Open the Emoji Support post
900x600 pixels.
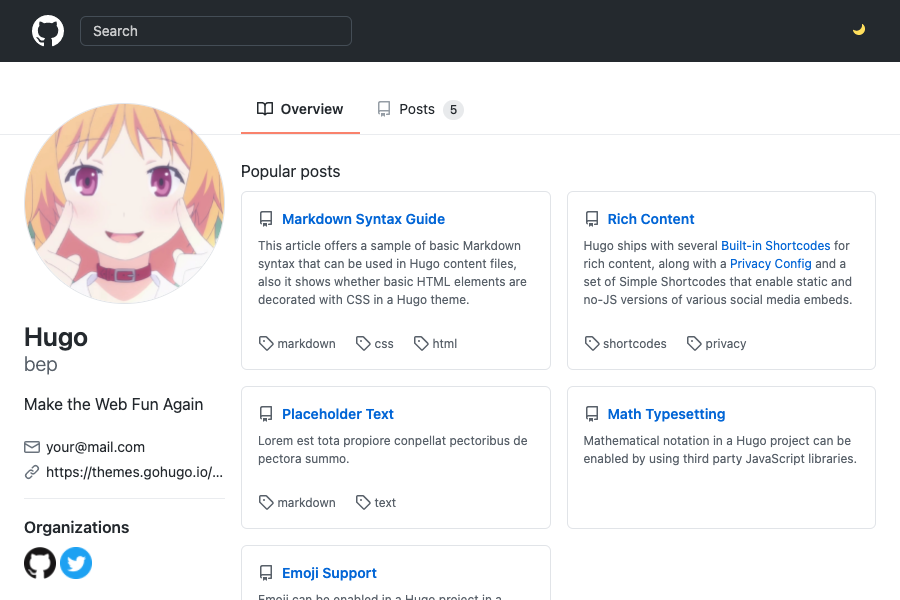click(329, 573)
